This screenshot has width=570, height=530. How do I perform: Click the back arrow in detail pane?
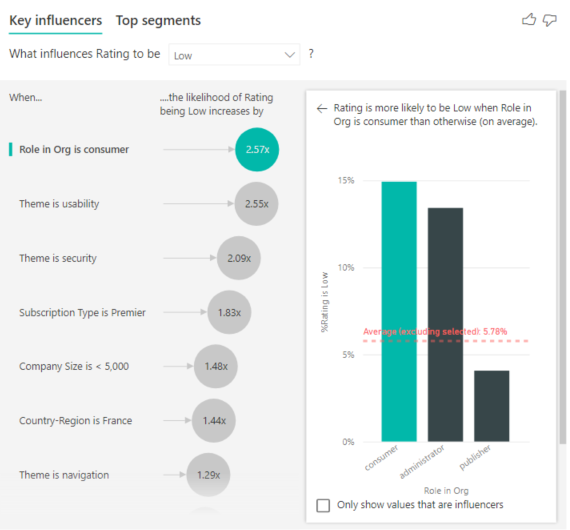[x=322, y=108]
